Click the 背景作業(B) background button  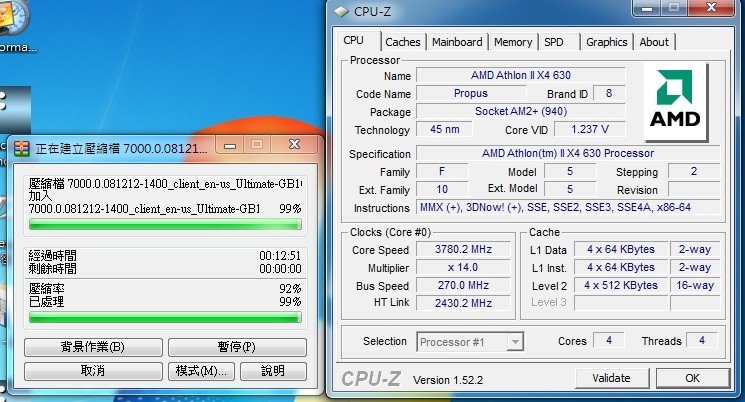(93, 347)
